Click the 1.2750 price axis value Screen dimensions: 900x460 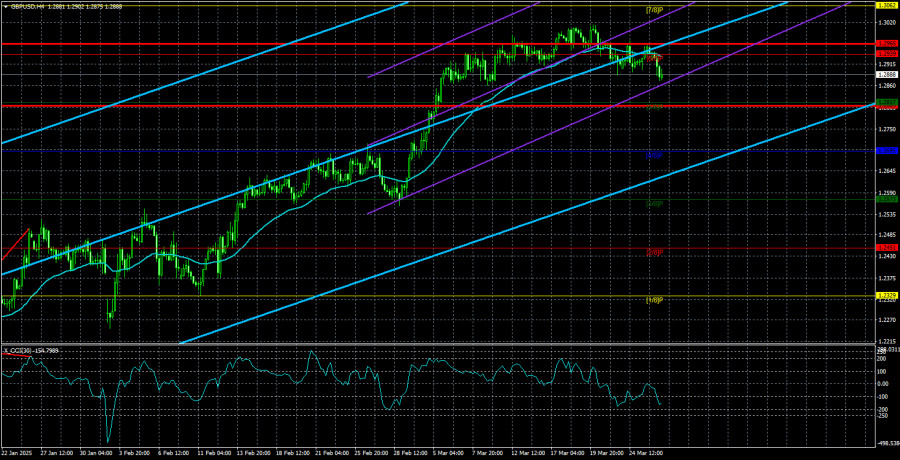(885, 129)
